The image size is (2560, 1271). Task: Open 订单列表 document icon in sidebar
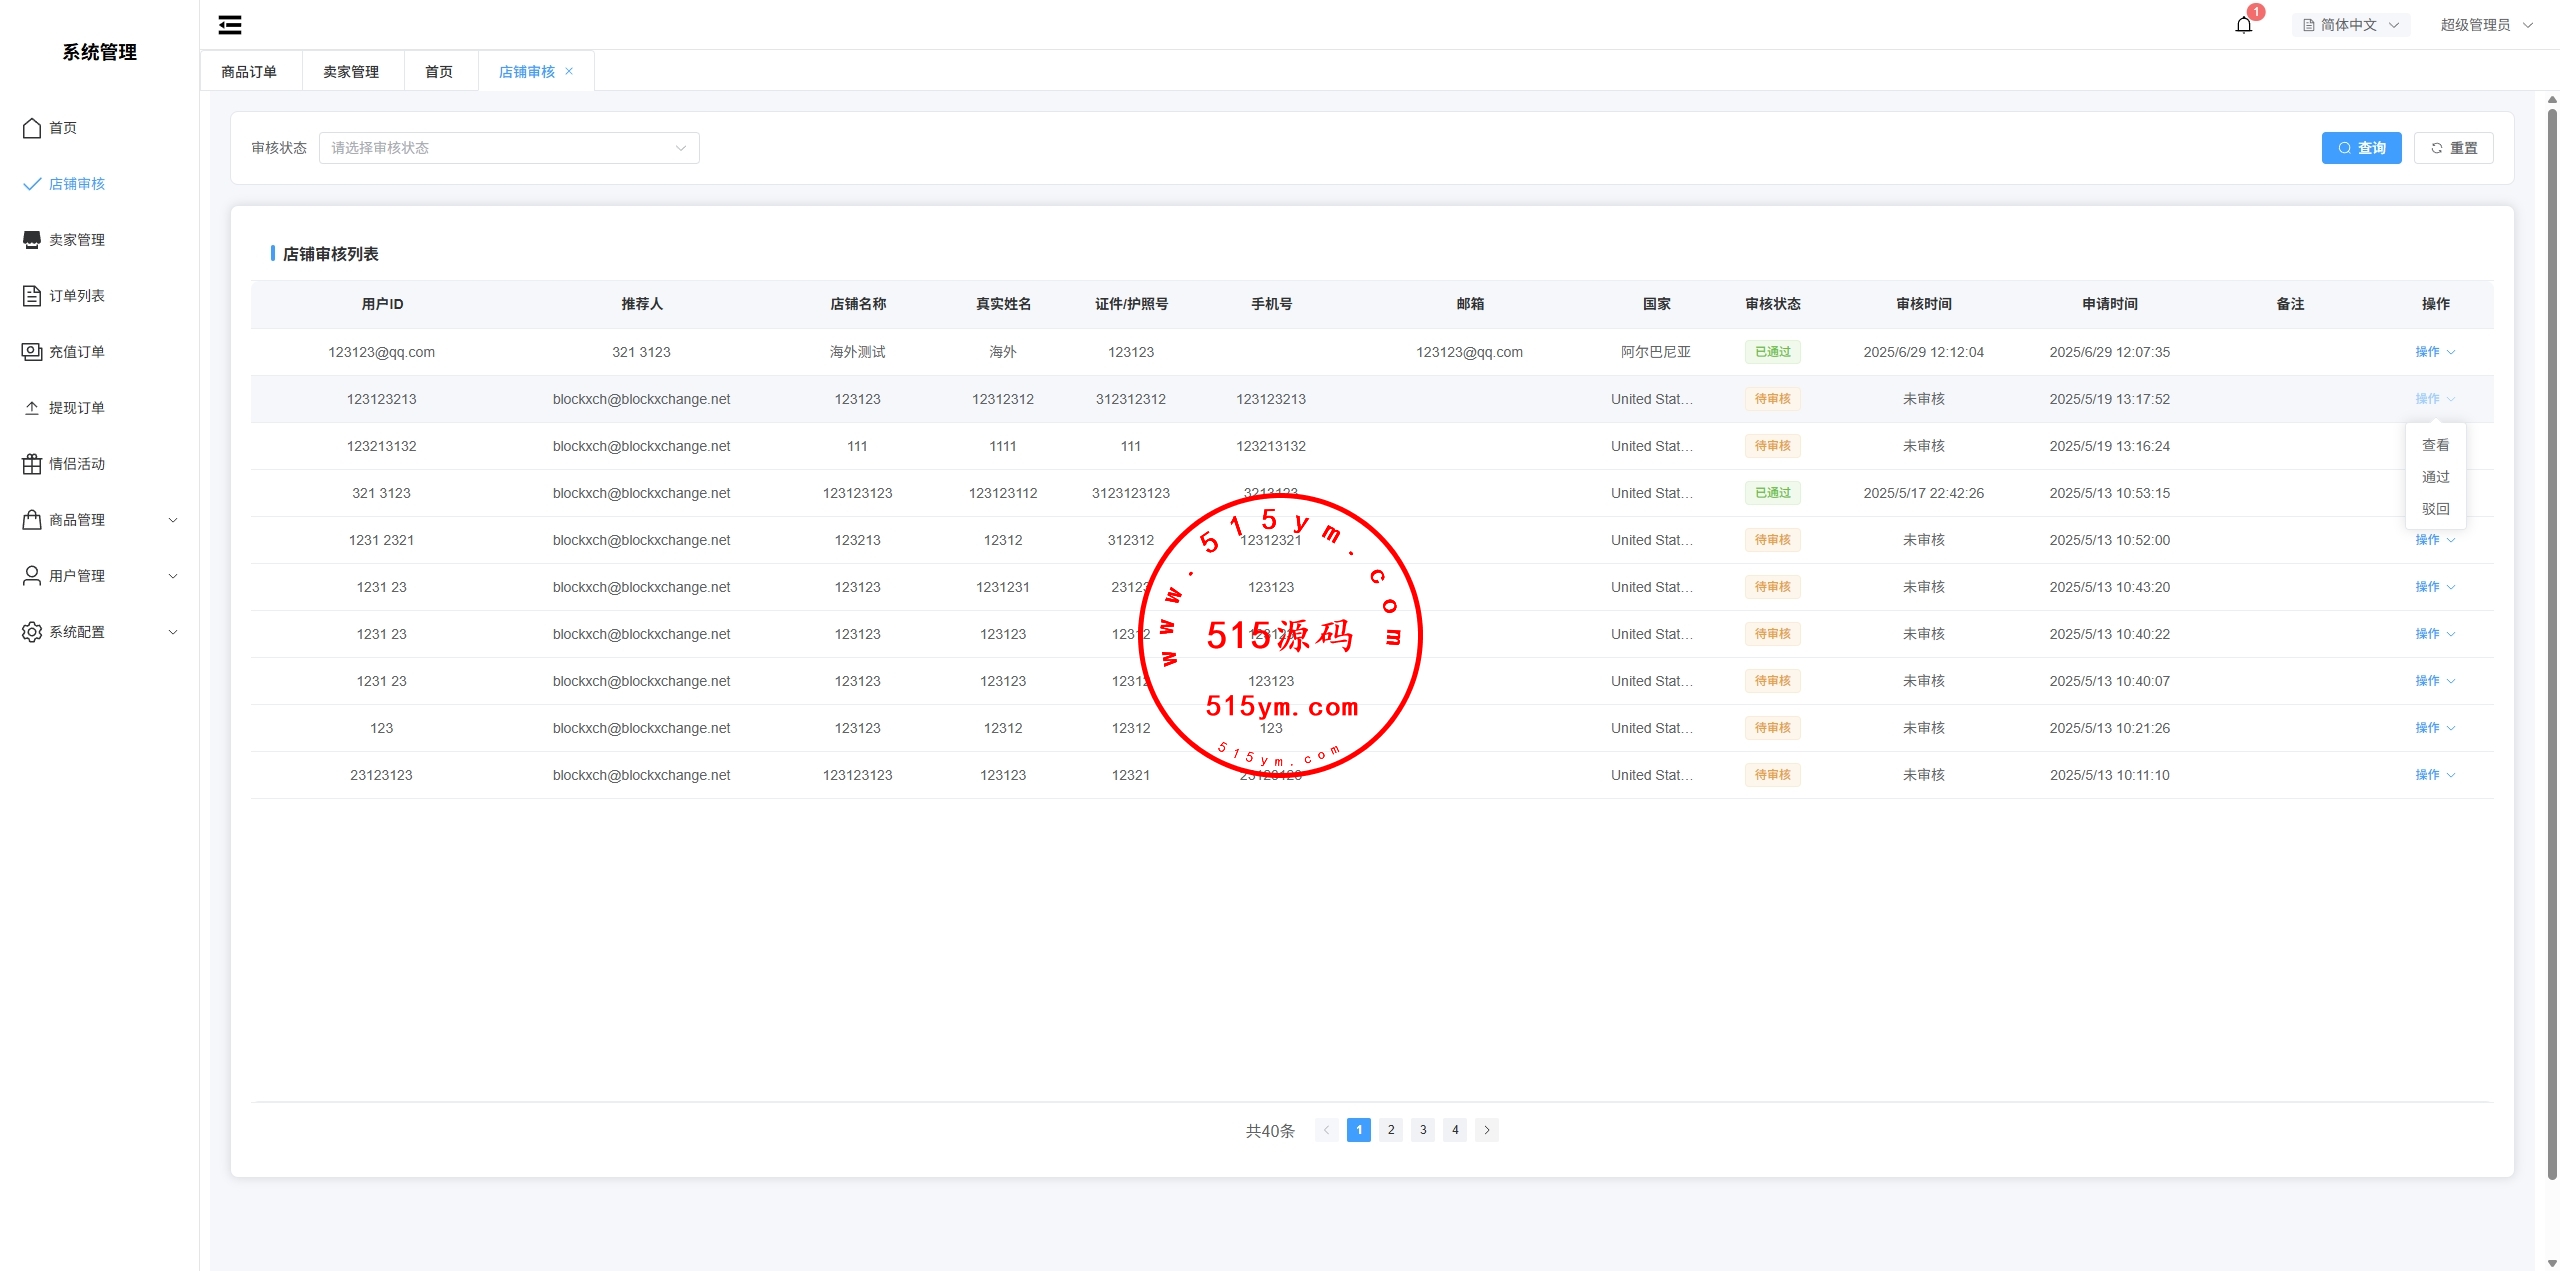32,296
